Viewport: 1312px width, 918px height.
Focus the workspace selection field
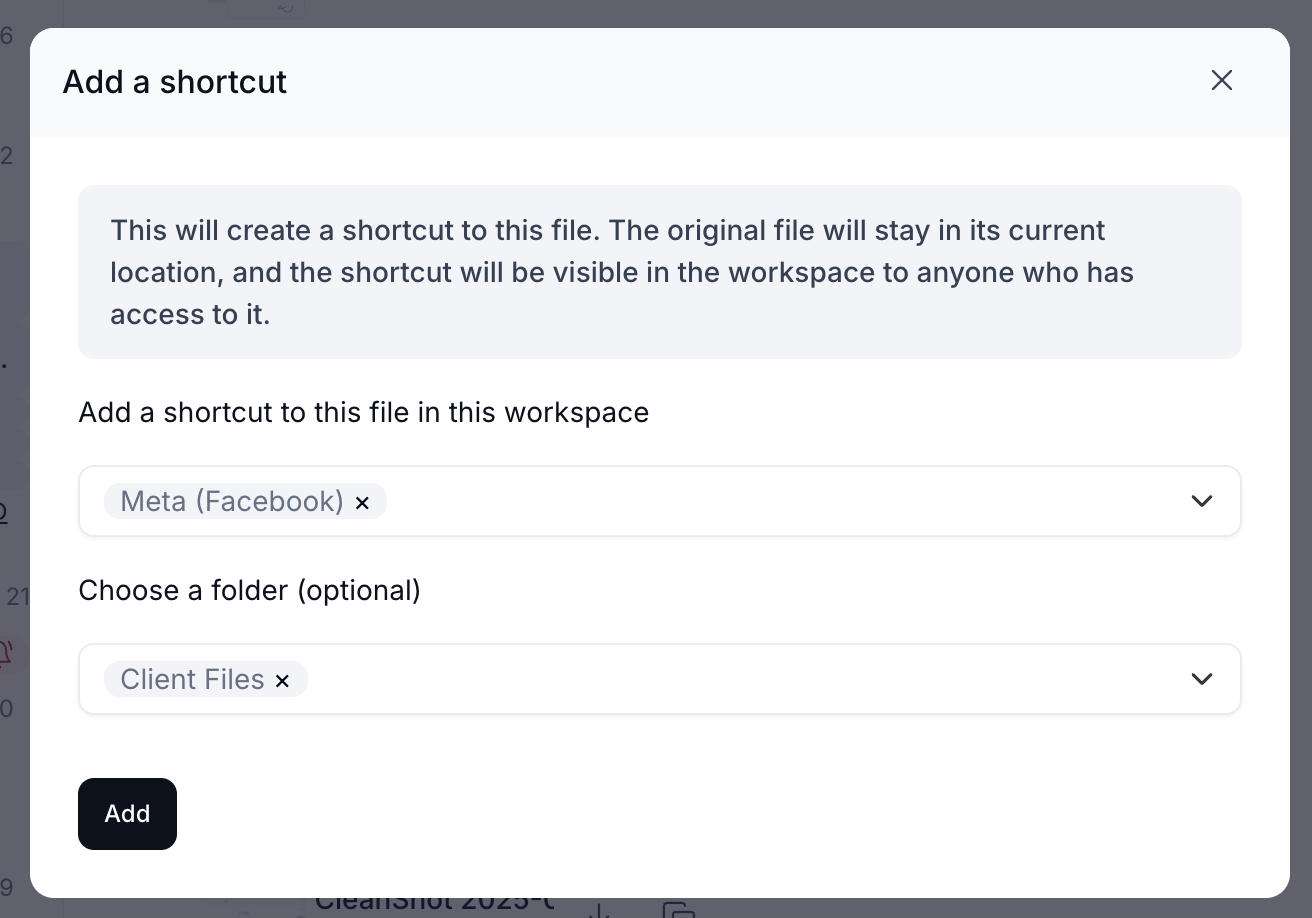click(x=660, y=501)
